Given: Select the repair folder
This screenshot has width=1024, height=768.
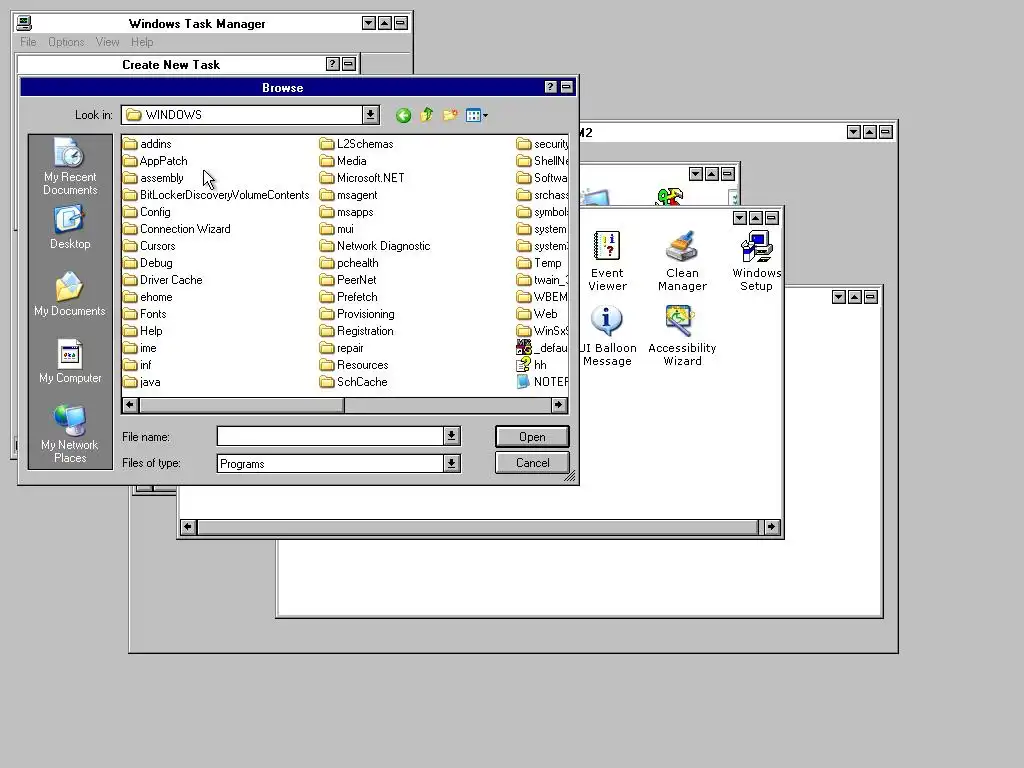Looking at the screenshot, I should coord(342,347).
